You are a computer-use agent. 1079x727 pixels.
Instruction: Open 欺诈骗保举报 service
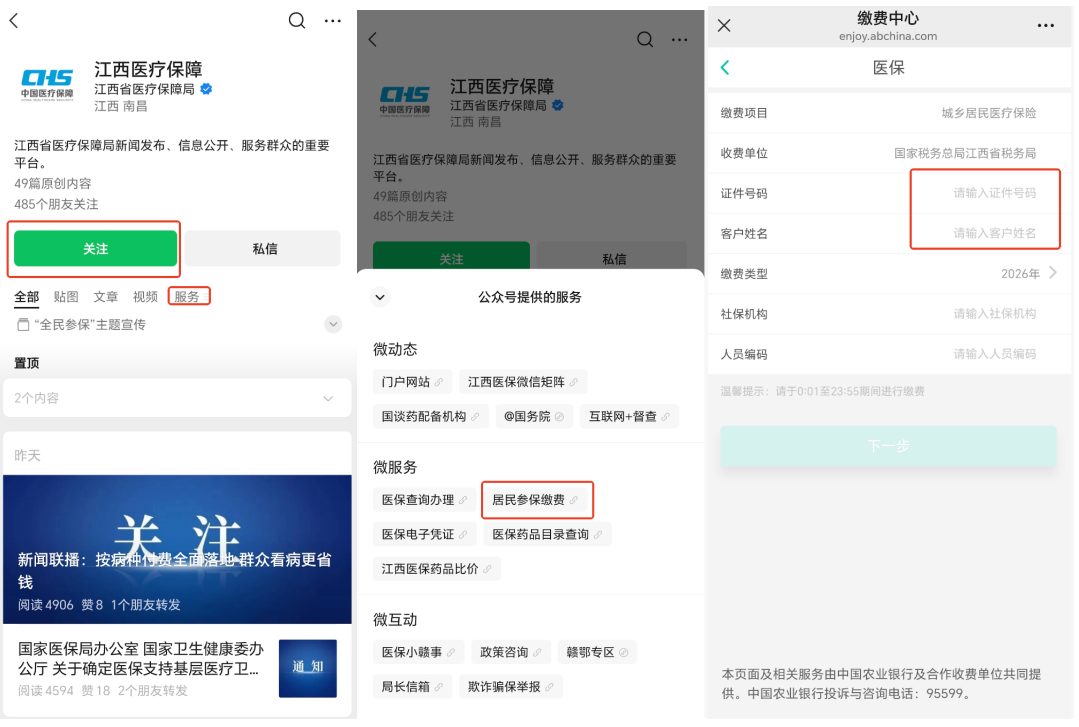(511, 686)
